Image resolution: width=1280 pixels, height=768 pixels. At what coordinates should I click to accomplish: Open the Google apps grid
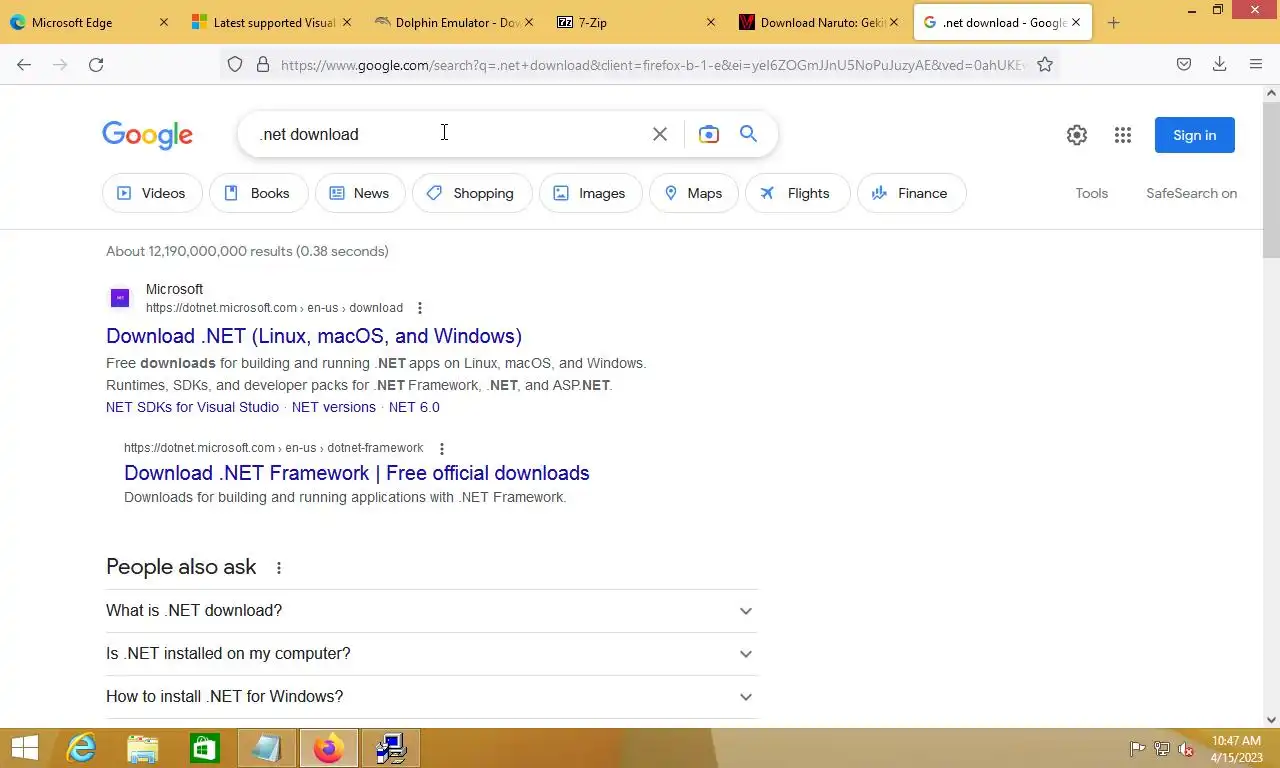pos(1123,135)
